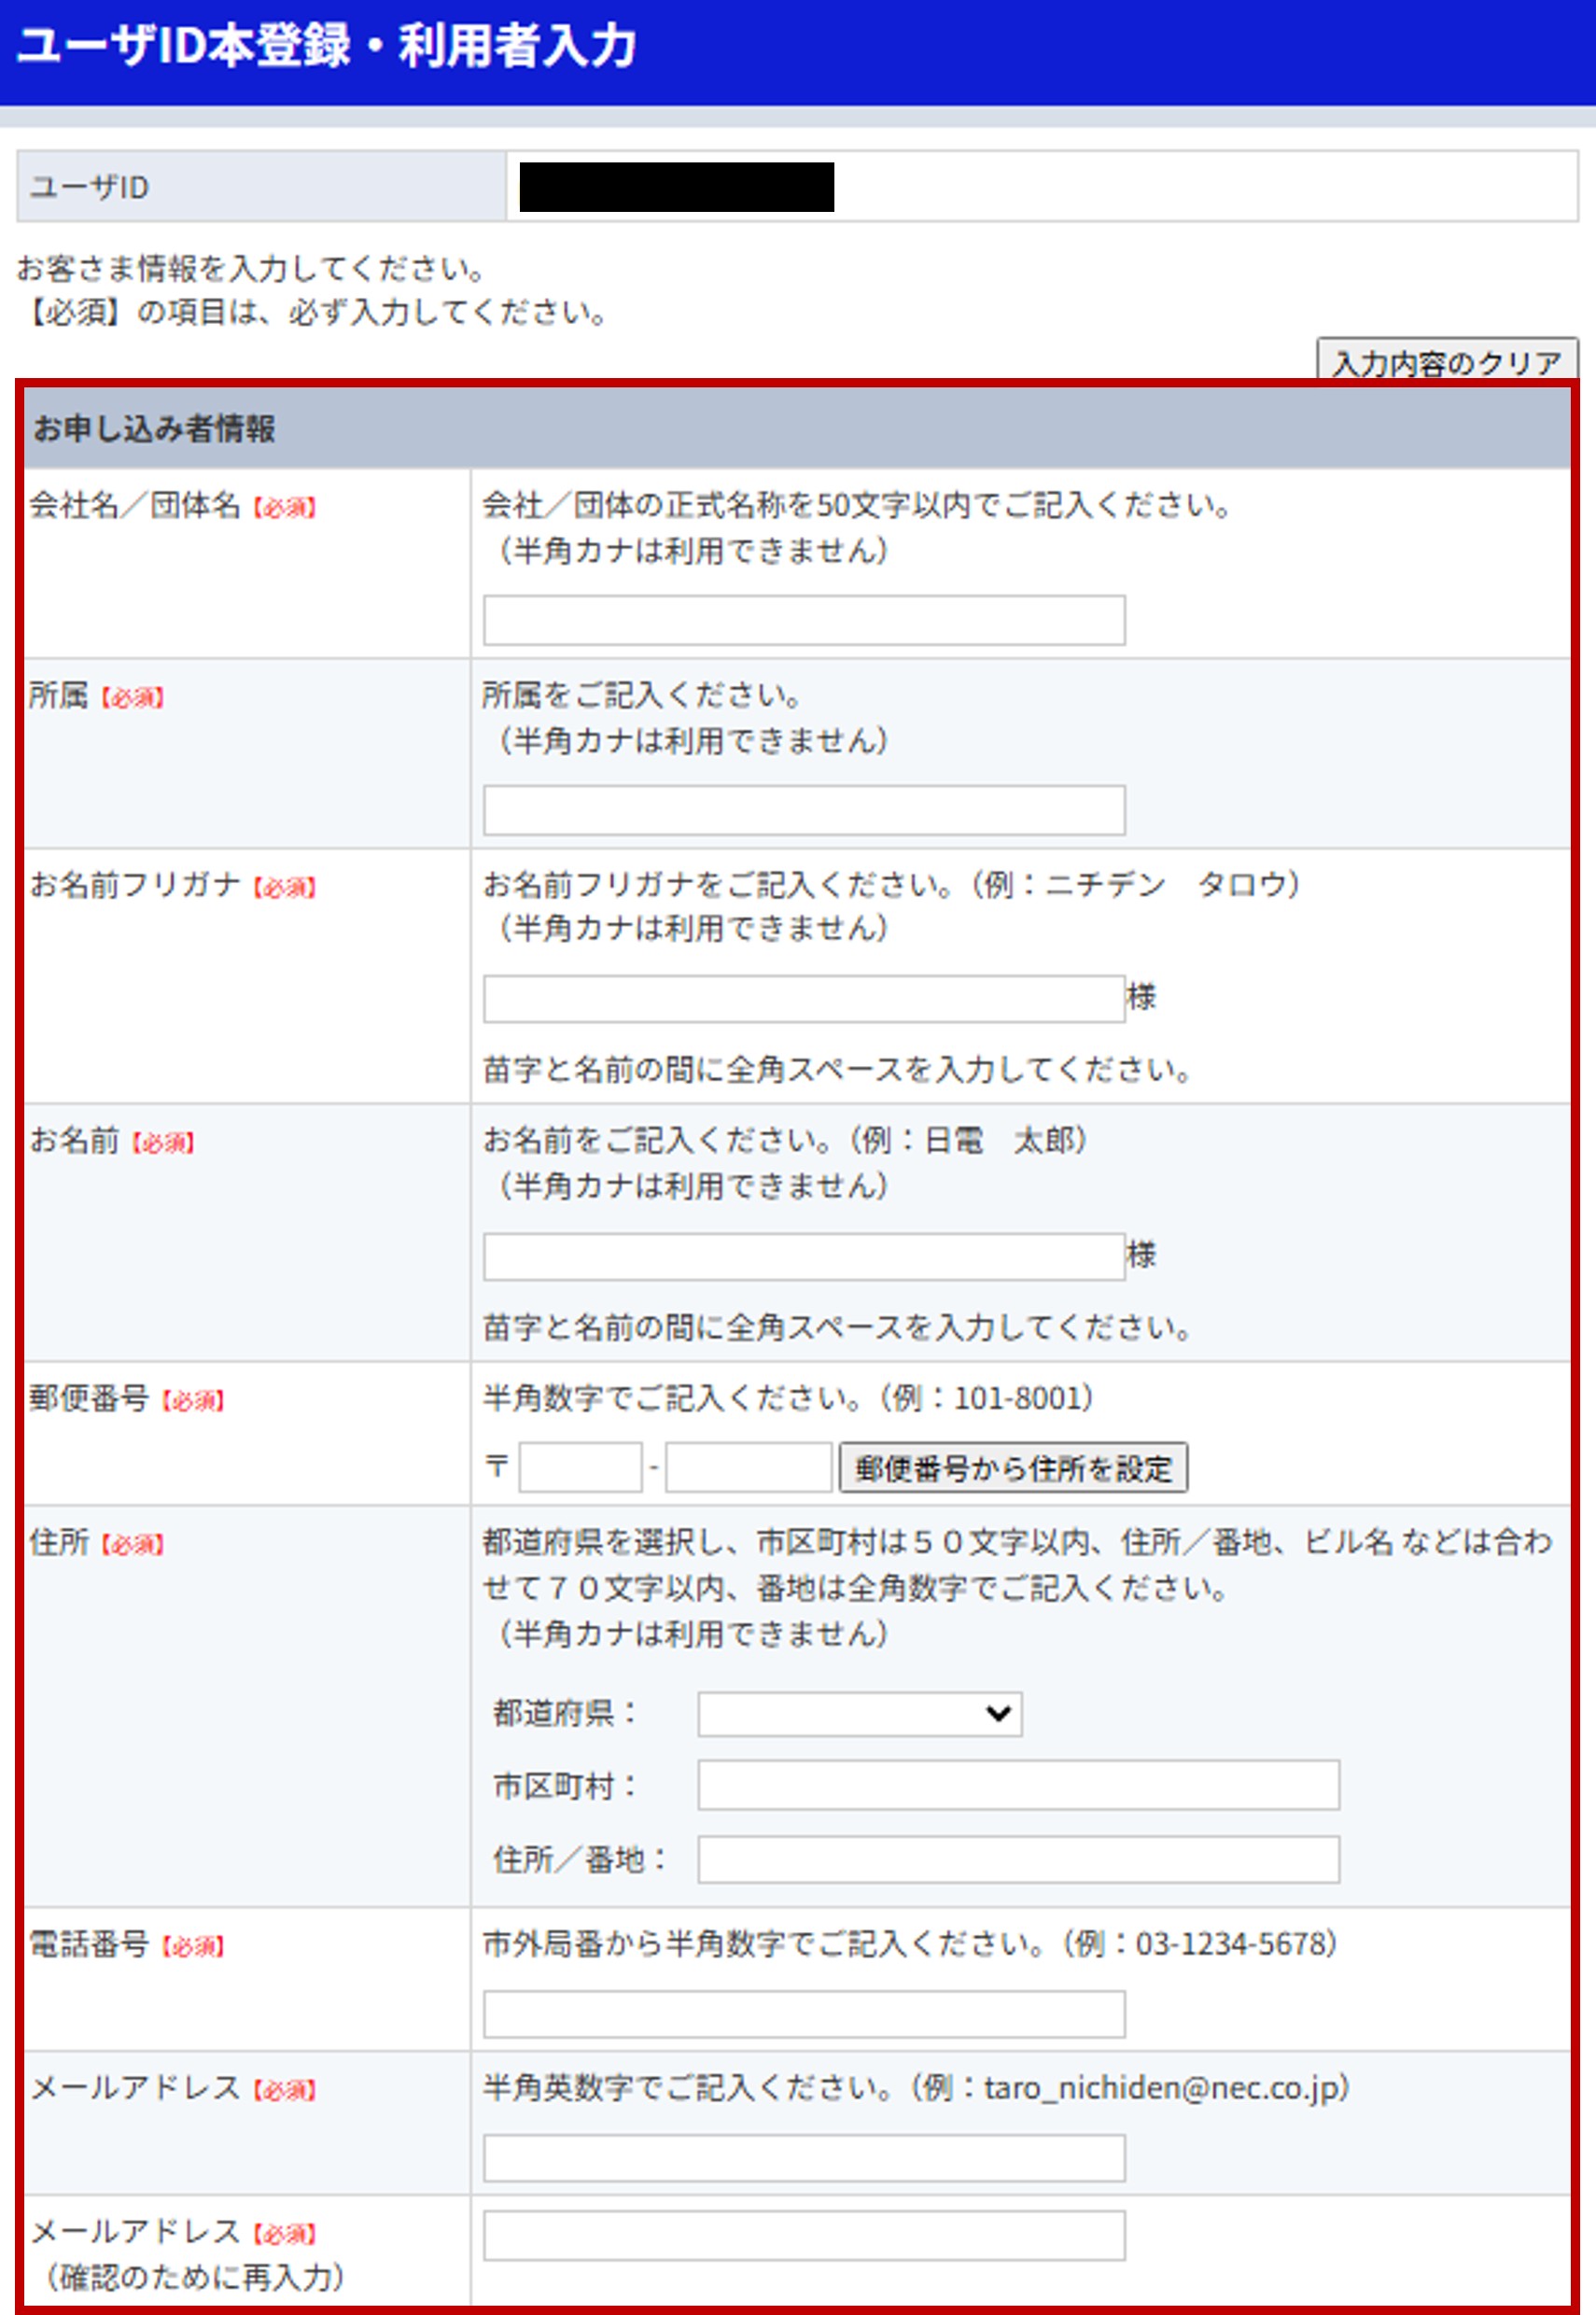Click the 電話番号 field label
Image resolution: width=1596 pixels, height=2315 pixels.
pyautogui.click(x=89, y=1944)
